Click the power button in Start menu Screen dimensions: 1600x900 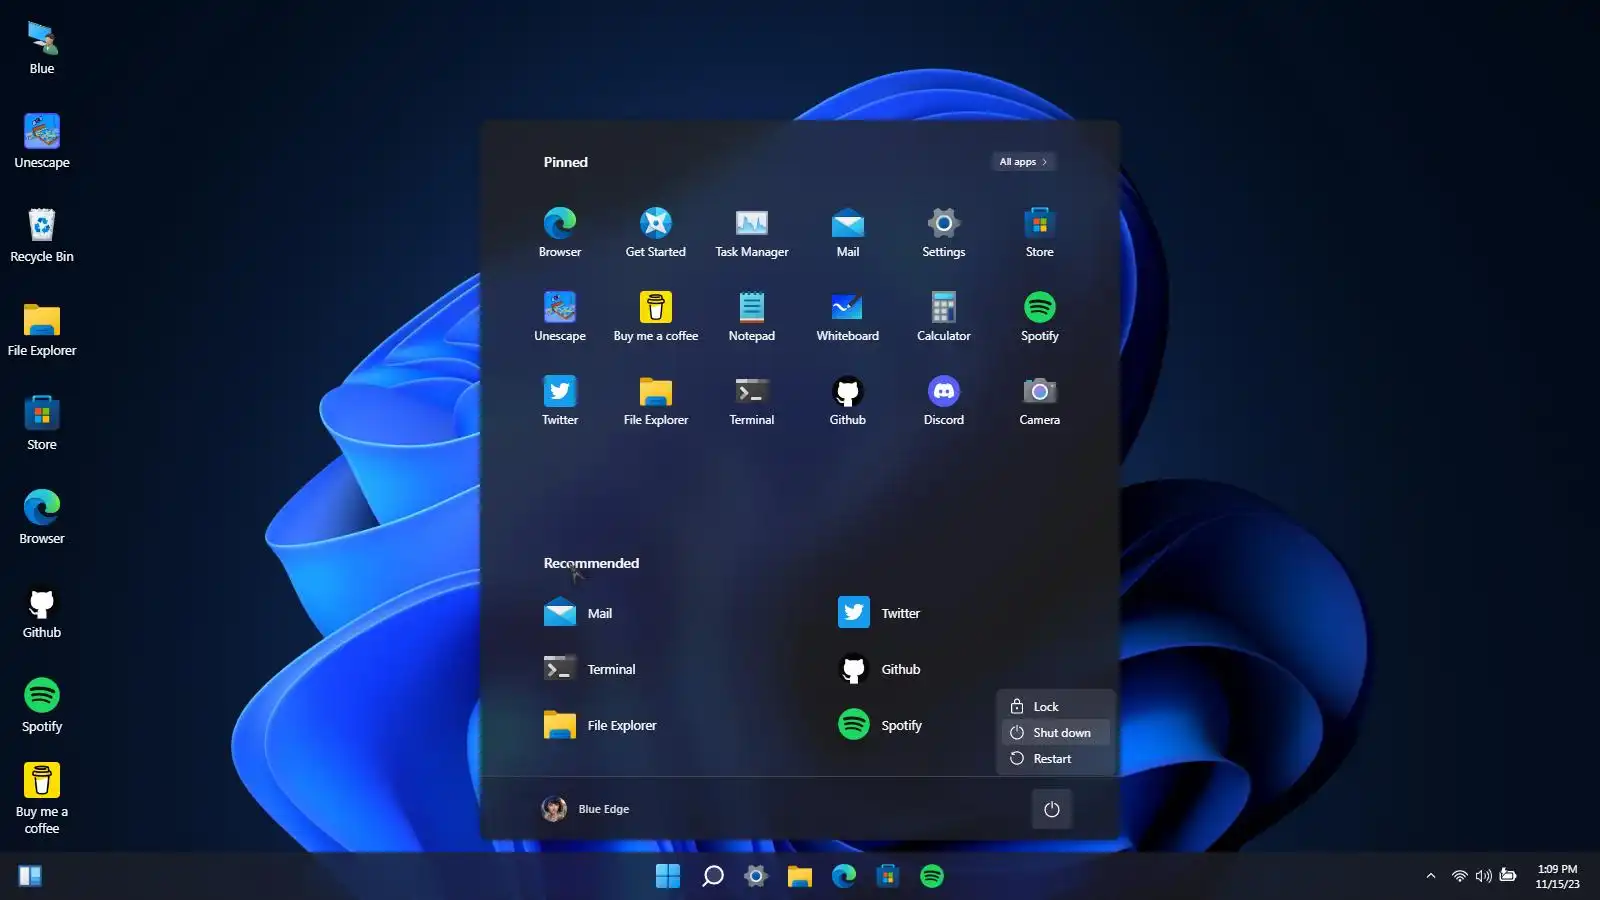pyautogui.click(x=1052, y=809)
